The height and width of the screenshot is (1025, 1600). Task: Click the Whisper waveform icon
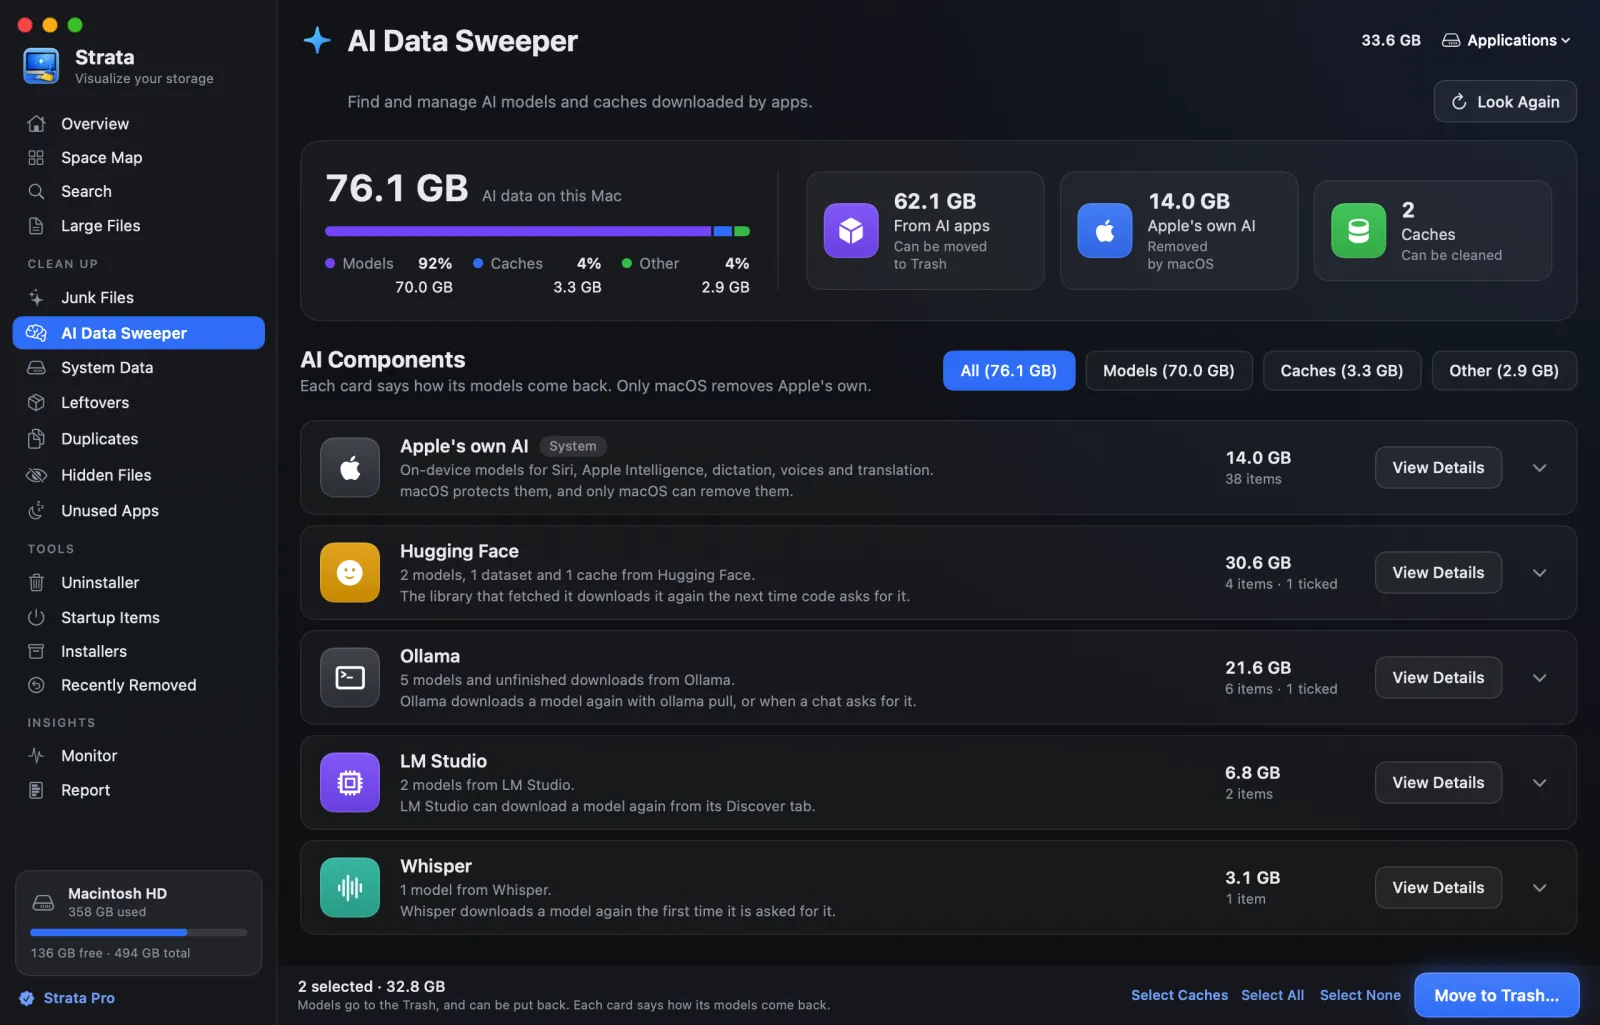[350, 888]
